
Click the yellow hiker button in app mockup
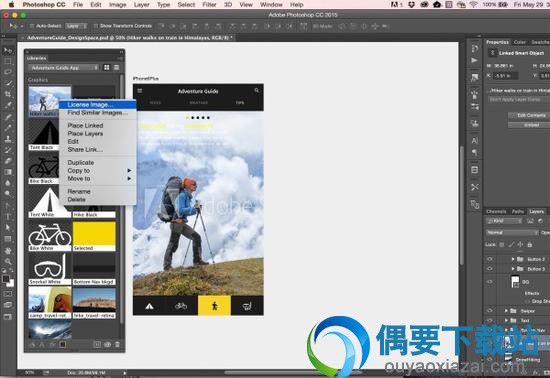pos(214,305)
